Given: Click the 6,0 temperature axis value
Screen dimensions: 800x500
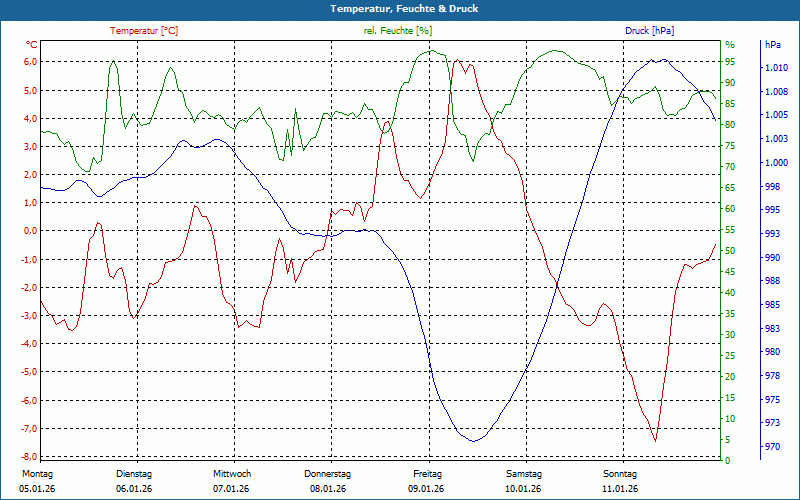Looking at the screenshot, I should [x=31, y=62].
